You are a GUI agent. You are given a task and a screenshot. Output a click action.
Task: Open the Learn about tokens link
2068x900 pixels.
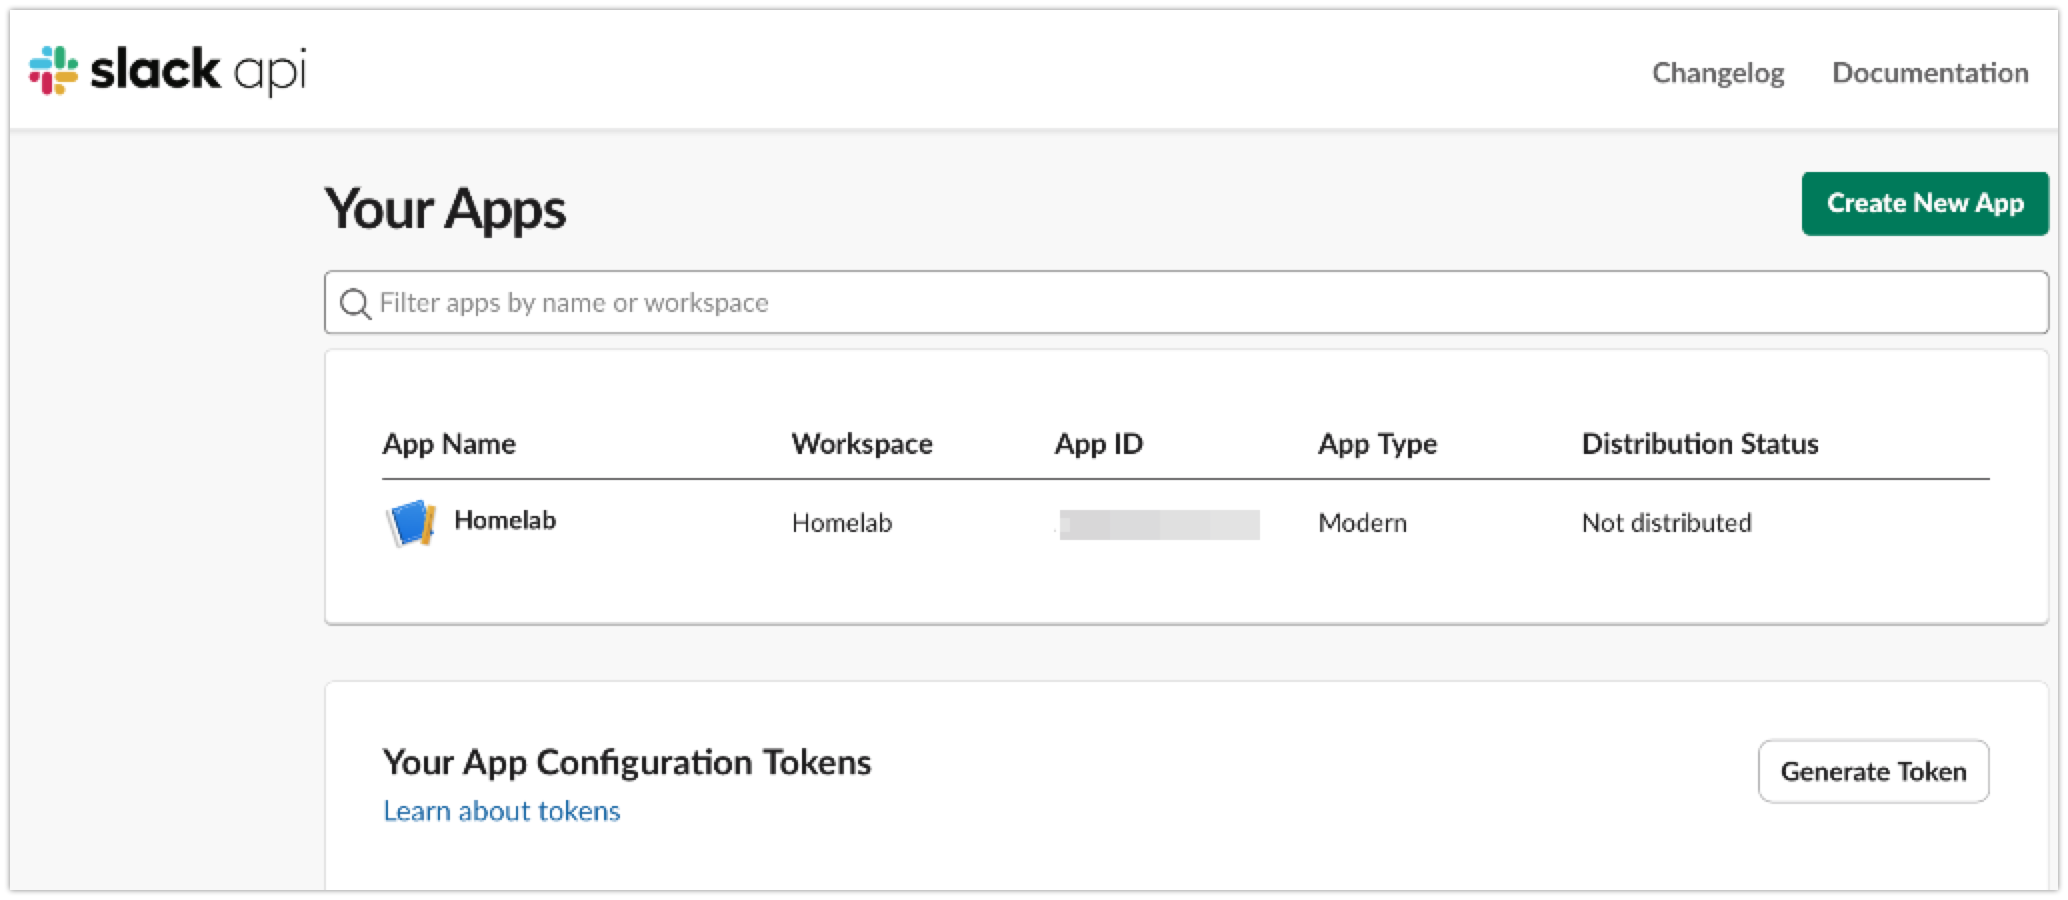(x=502, y=810)
